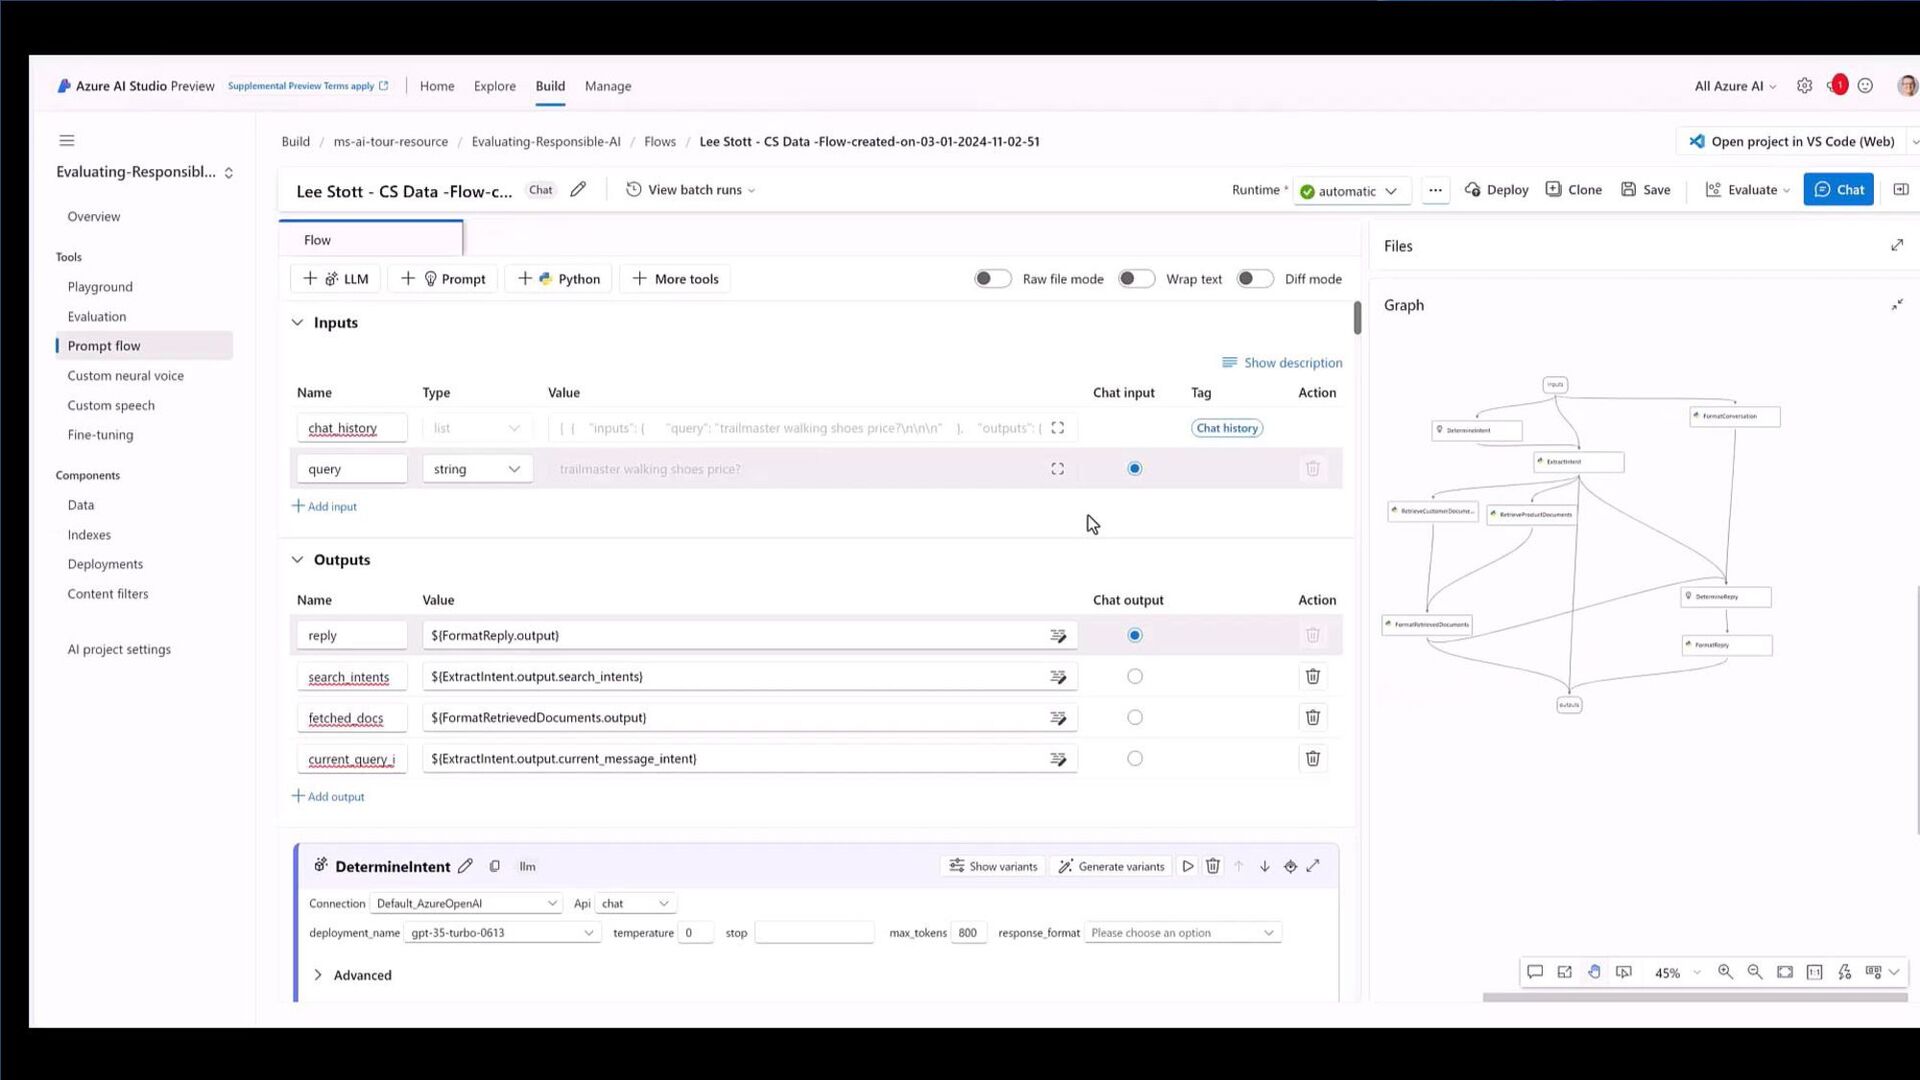The width and height of the screenshot is (1920, 1080).
Task: Delete the DetermineIntent node
Action: [1213, 866]
